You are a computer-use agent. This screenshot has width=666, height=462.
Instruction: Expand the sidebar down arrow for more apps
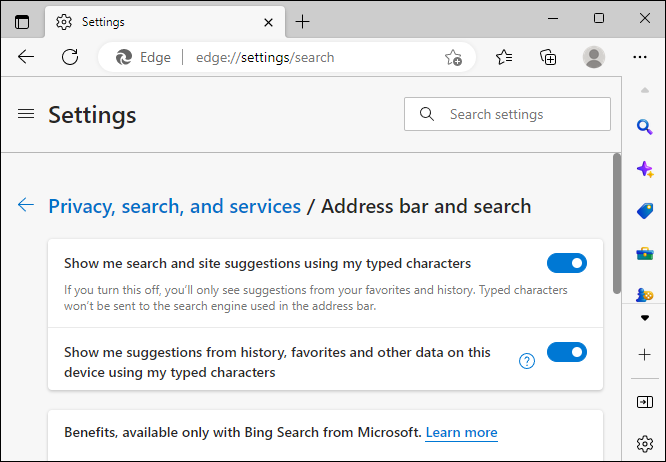[645, 318]
